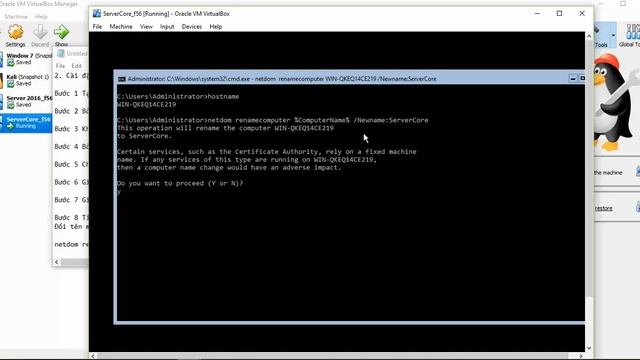Open View menu in VM window
The width and height of the screenshot is (640, 360).
click(146, 27)
